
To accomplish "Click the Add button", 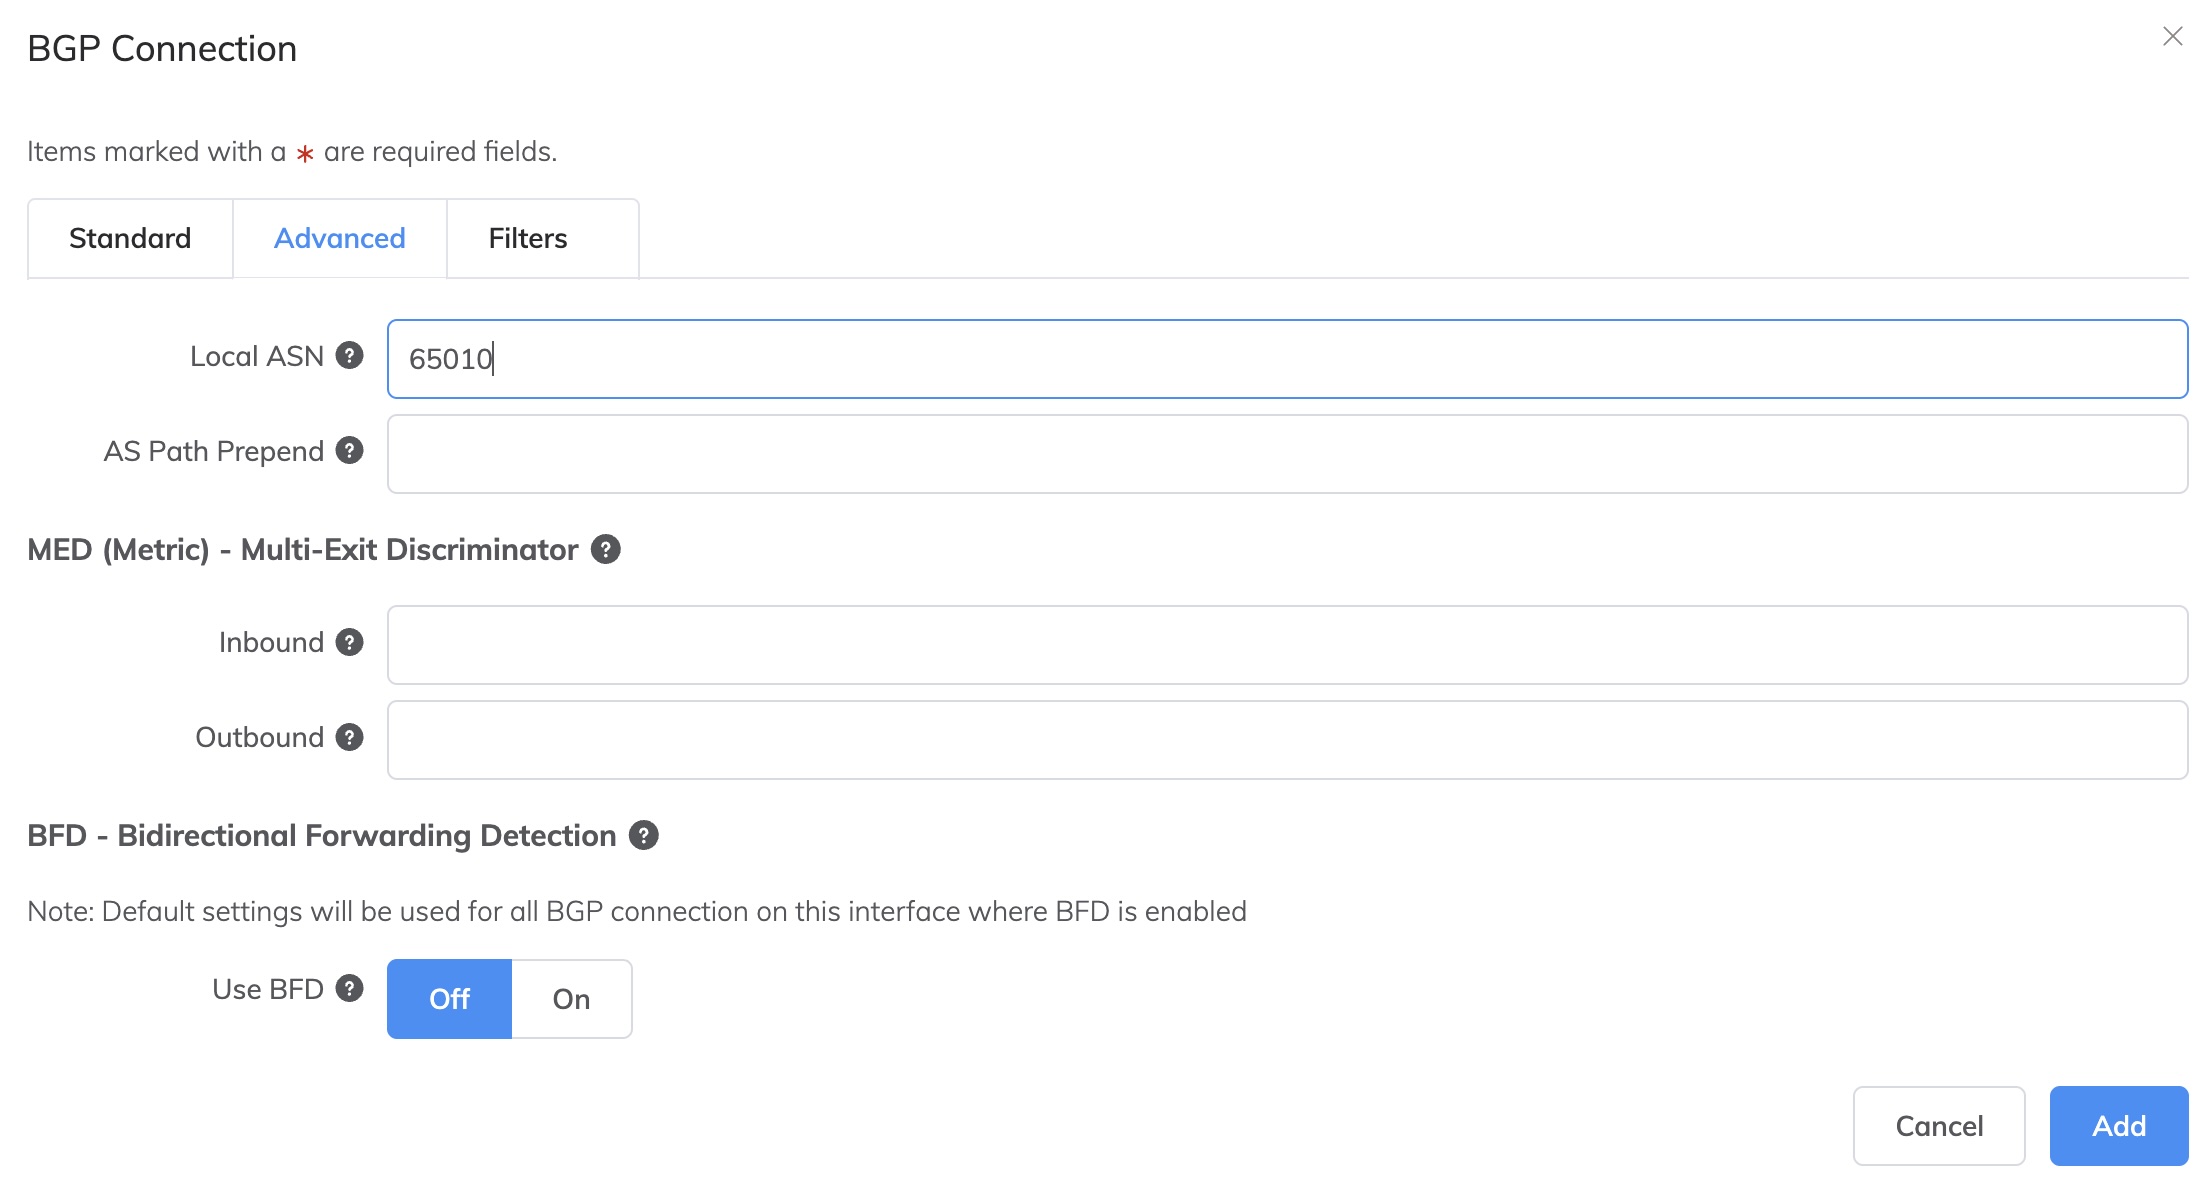I will tap(2118, 1126).
